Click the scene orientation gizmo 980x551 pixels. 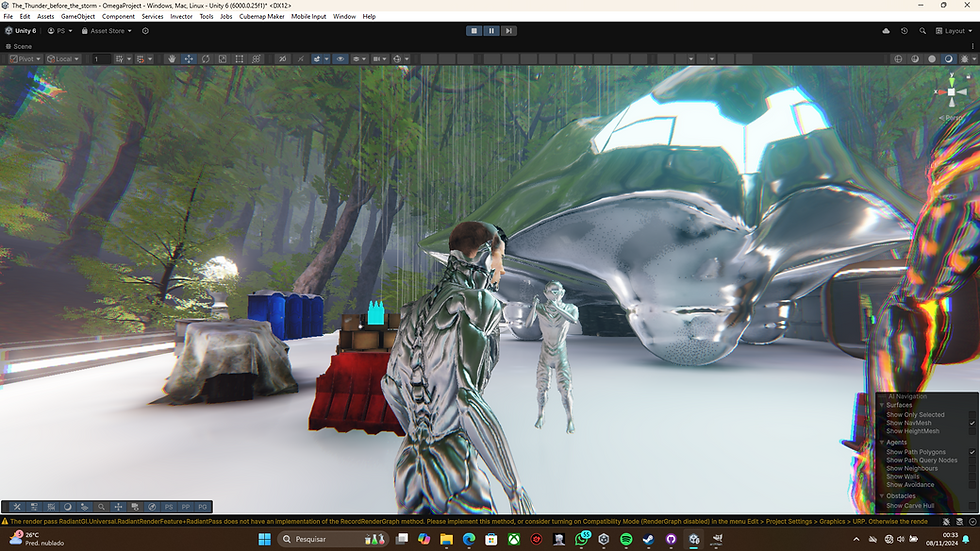951,92
